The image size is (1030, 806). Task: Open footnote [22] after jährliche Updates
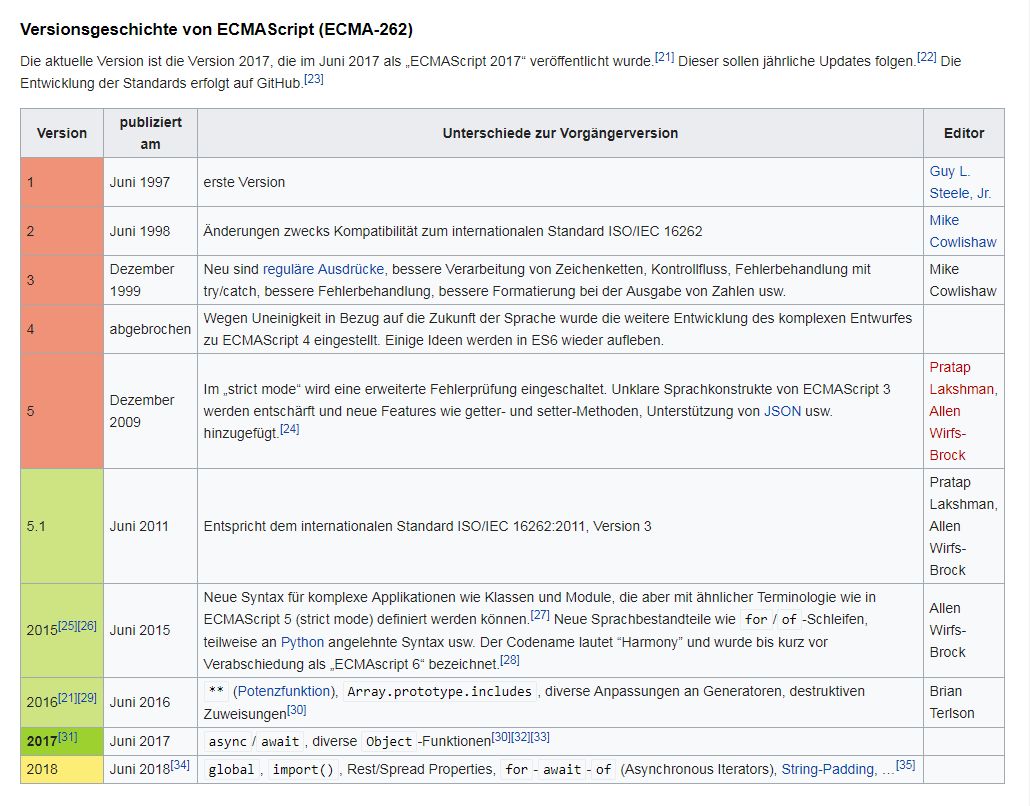click(926, 58)
